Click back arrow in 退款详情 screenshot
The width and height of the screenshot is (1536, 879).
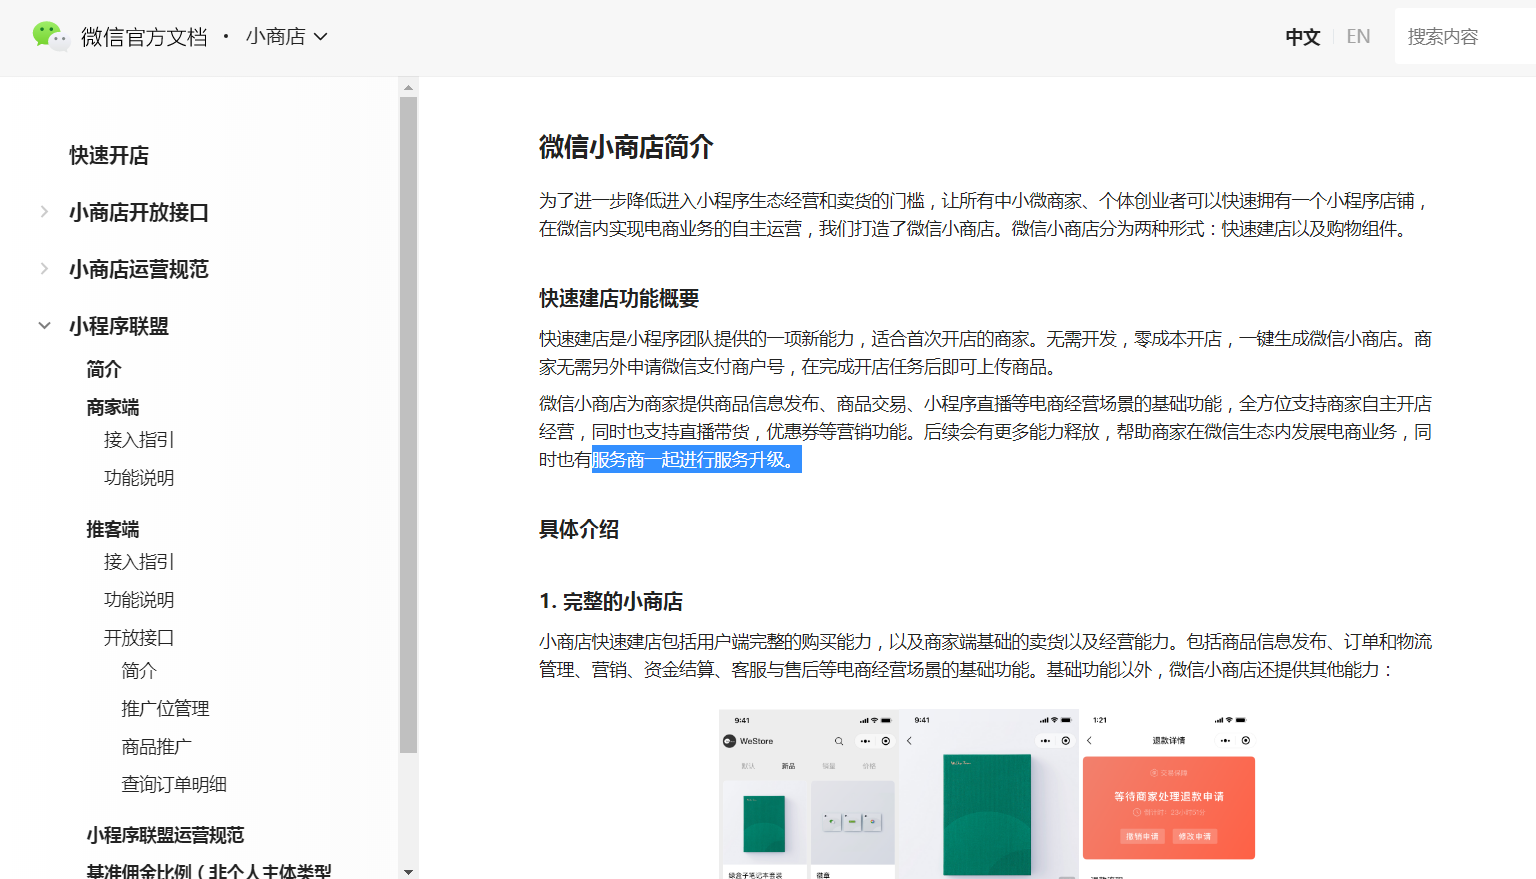pyautogui.click(x=1089, y=741)
